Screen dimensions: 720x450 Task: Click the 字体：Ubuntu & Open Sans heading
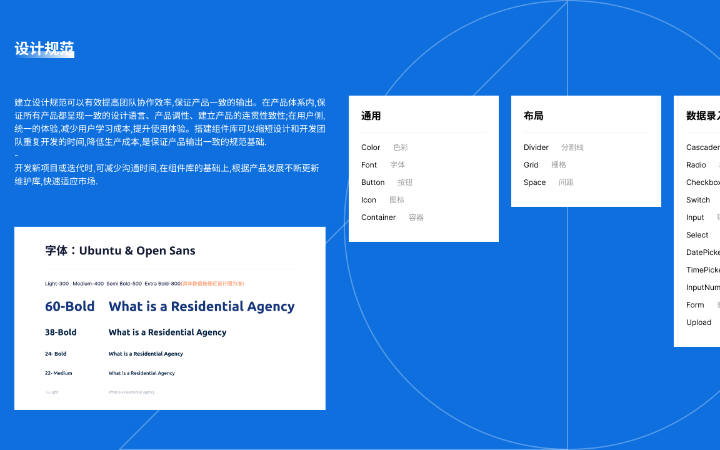(120, 251)
